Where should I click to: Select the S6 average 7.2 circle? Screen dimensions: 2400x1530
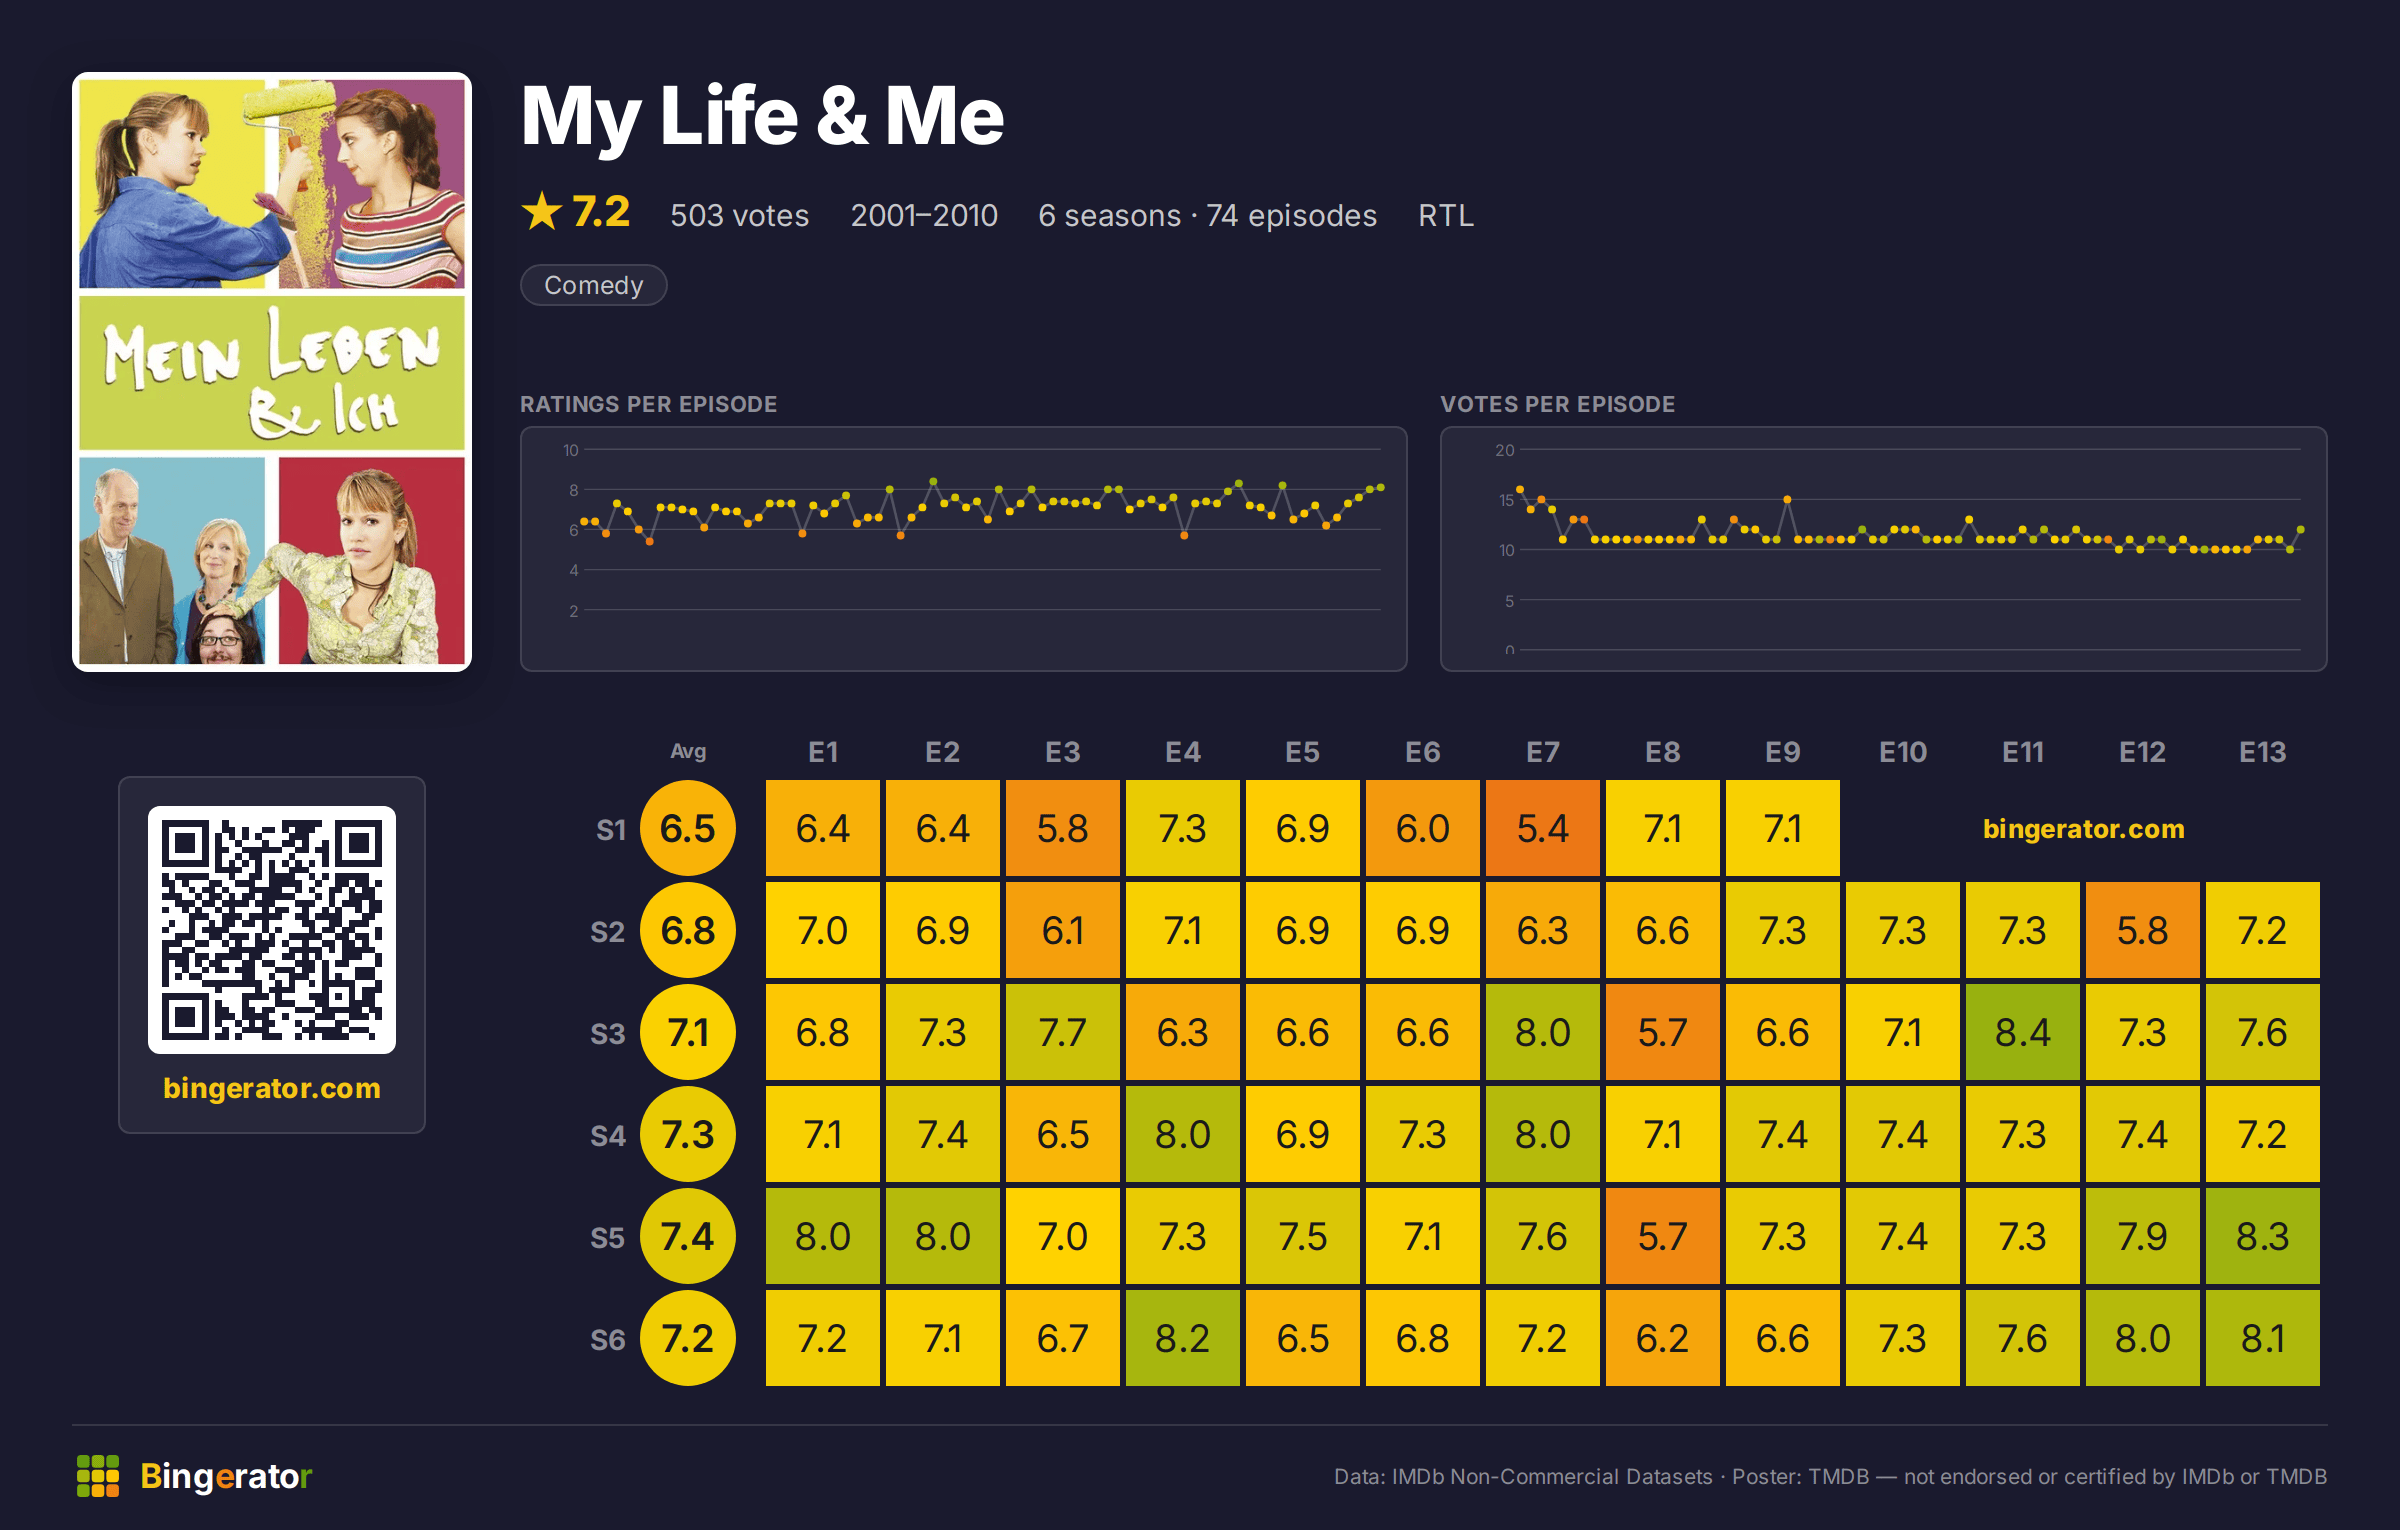pos(688,1339)
